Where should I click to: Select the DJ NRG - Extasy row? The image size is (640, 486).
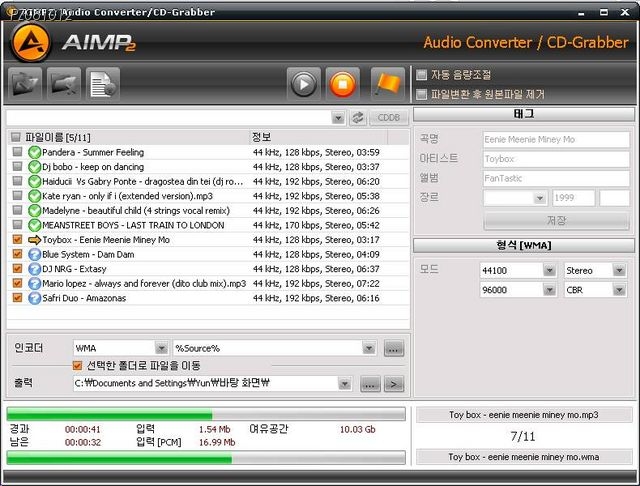click(208, 269)
